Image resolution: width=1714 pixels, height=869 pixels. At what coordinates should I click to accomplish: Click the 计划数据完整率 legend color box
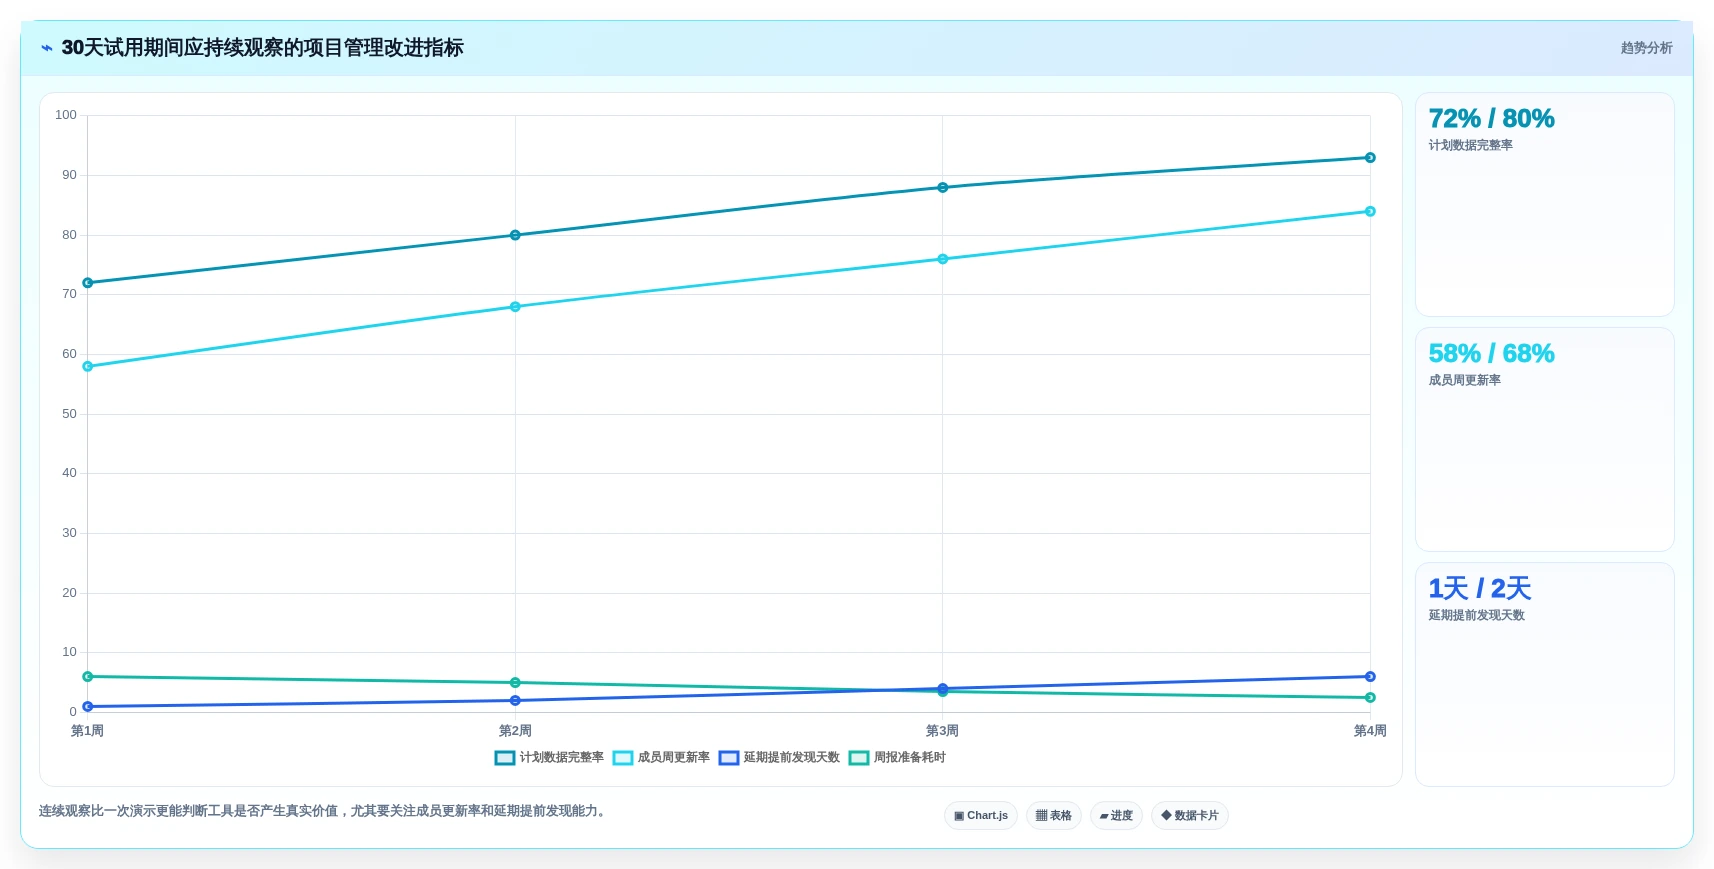(x=505, y=758)
